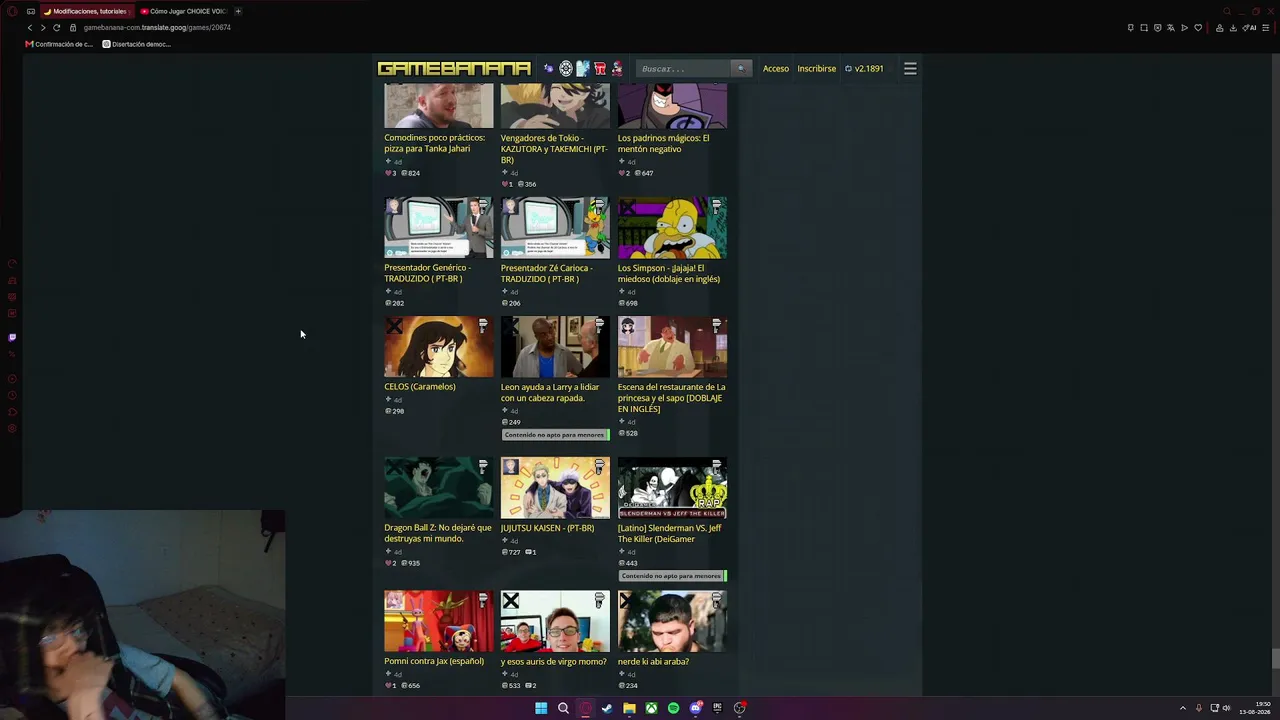This screenshot has height=720, width=1280.
Task: Open nerde ki abi araba? link
Action: [x=653, y=661]
